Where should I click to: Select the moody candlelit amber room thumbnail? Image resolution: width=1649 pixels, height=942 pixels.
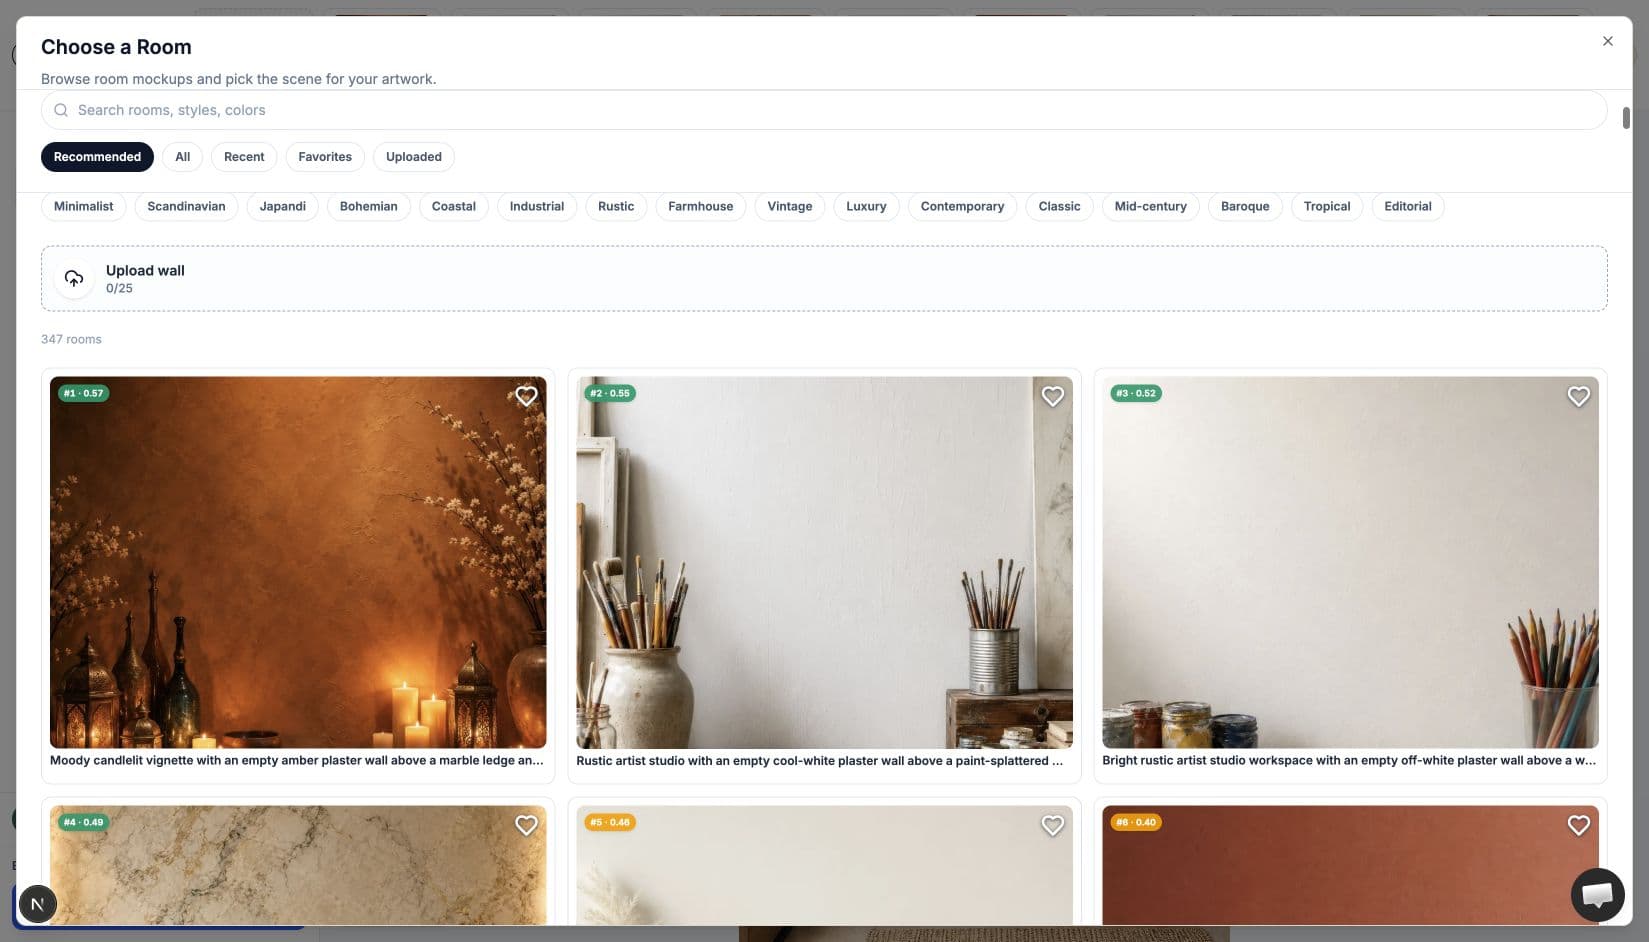tap(298, 562)
